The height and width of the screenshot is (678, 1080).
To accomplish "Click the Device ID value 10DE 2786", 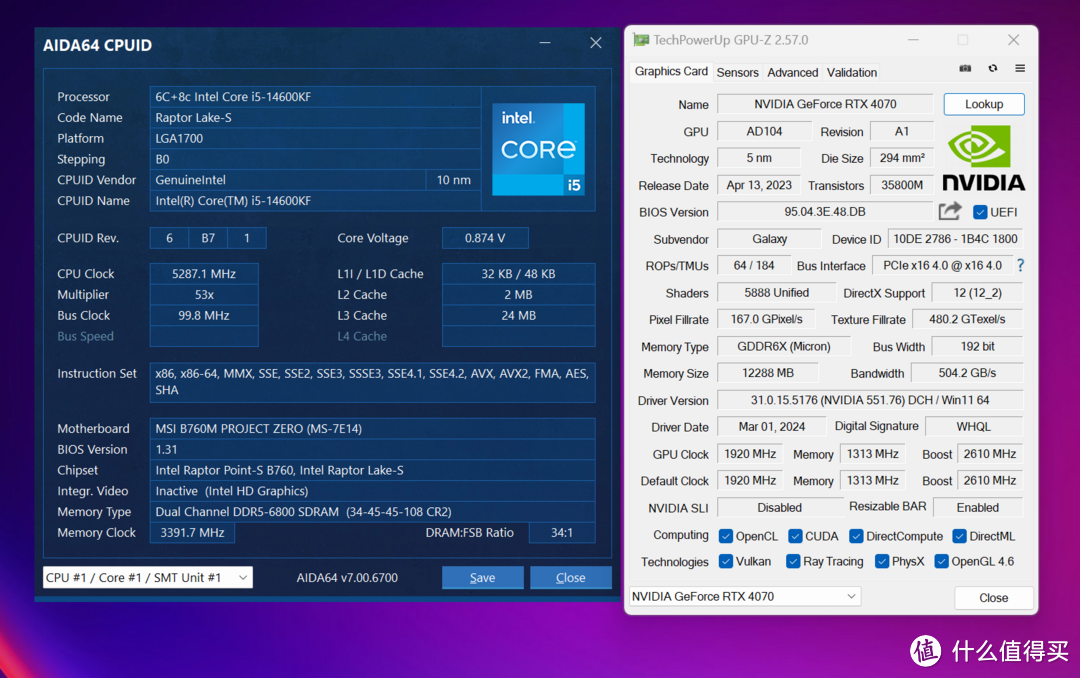I will pyautogui.click(x=955, y=238).
